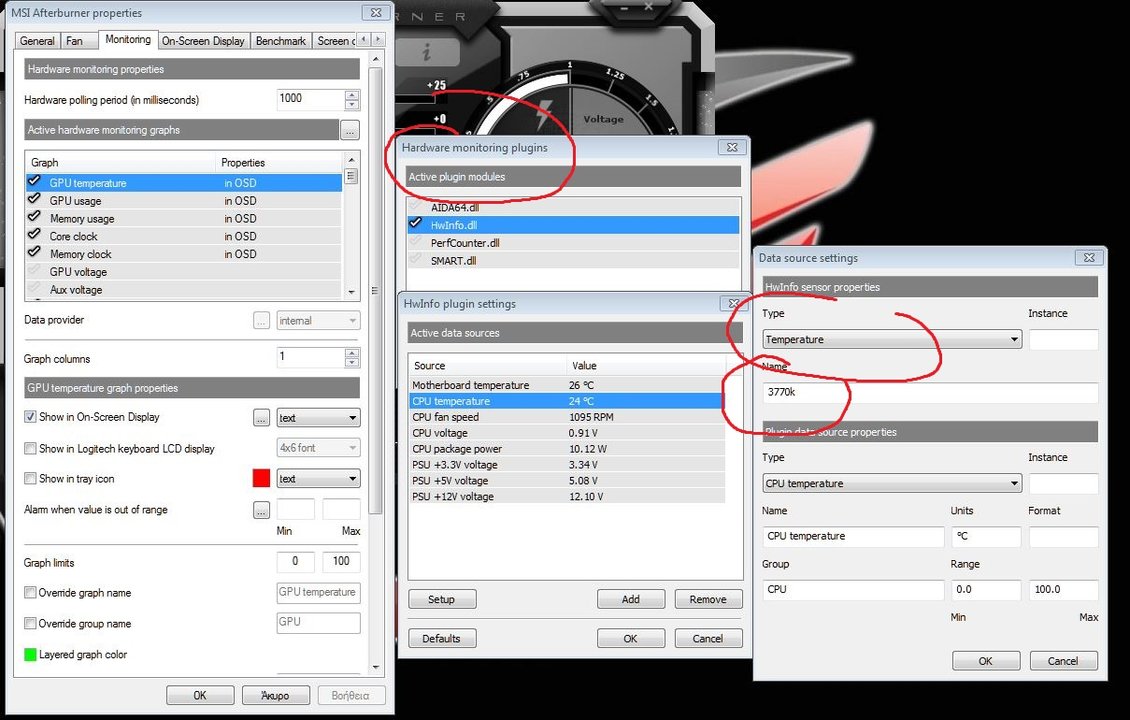The width and height of the screenshot is (1130, 720).
Task: Click OK in Afterburner properties window
Action: point(200,695)
